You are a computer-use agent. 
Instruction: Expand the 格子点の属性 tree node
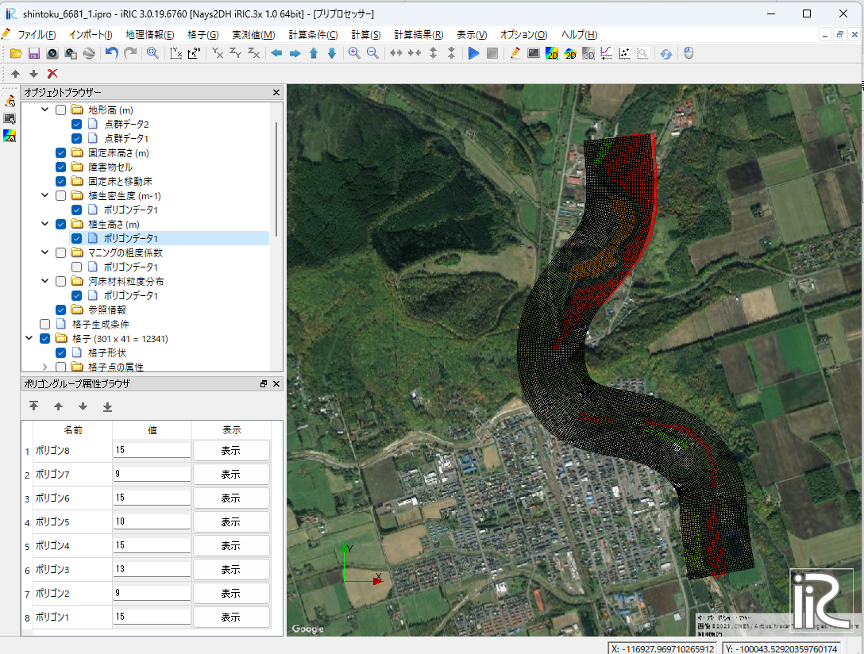click(45, 367)
